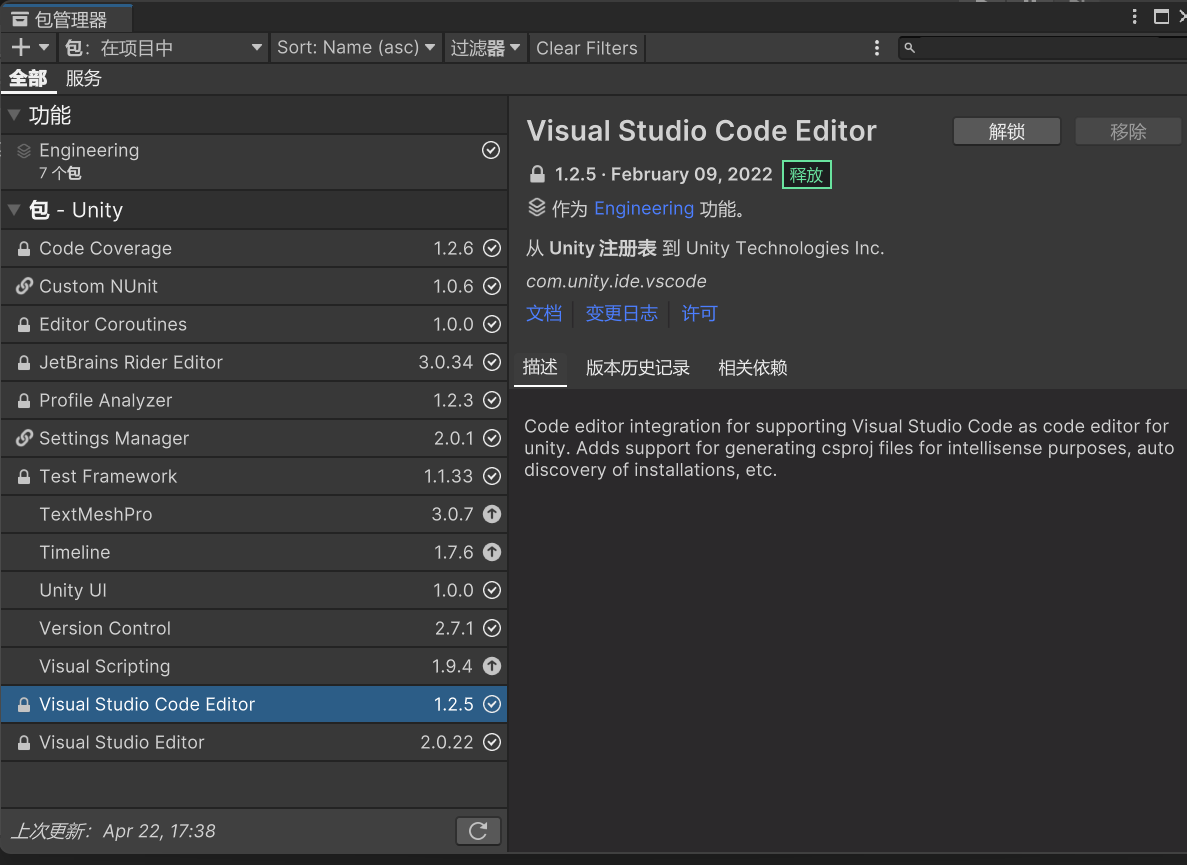This screenshot has height=865, width=1187.
Task: Switch to the 相关依赖 dependencies tab
Action: [752, 368]
